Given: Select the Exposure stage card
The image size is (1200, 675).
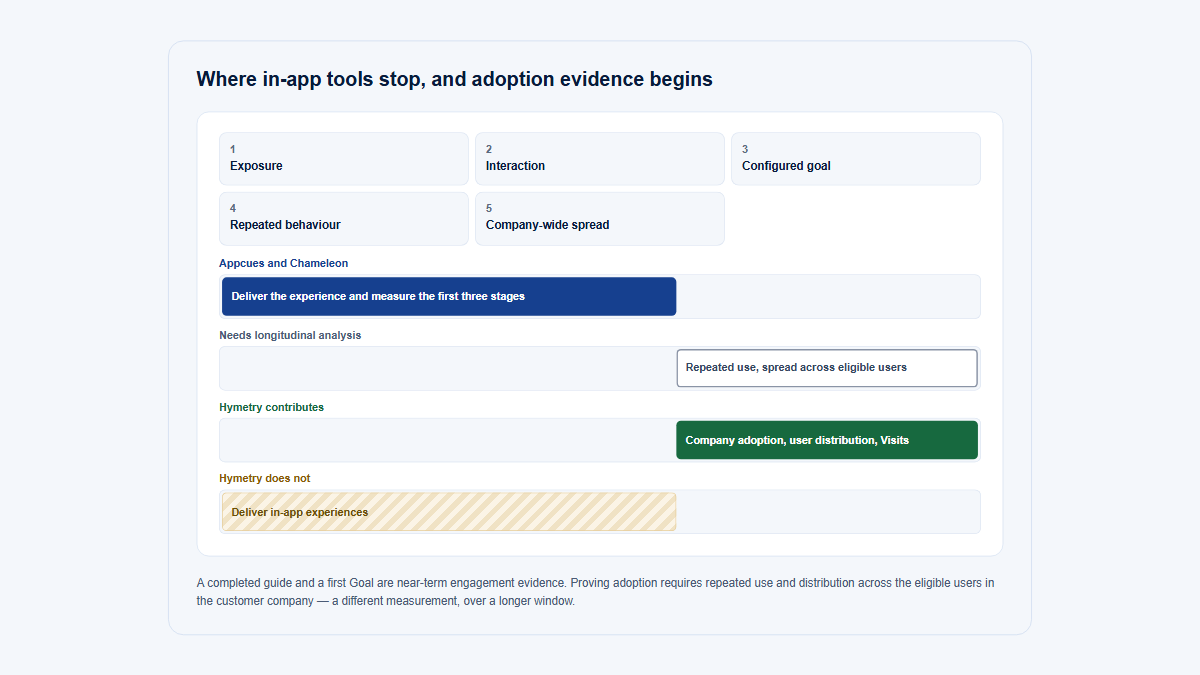Looking at the screenshot, I should click(x=344, y=158).
